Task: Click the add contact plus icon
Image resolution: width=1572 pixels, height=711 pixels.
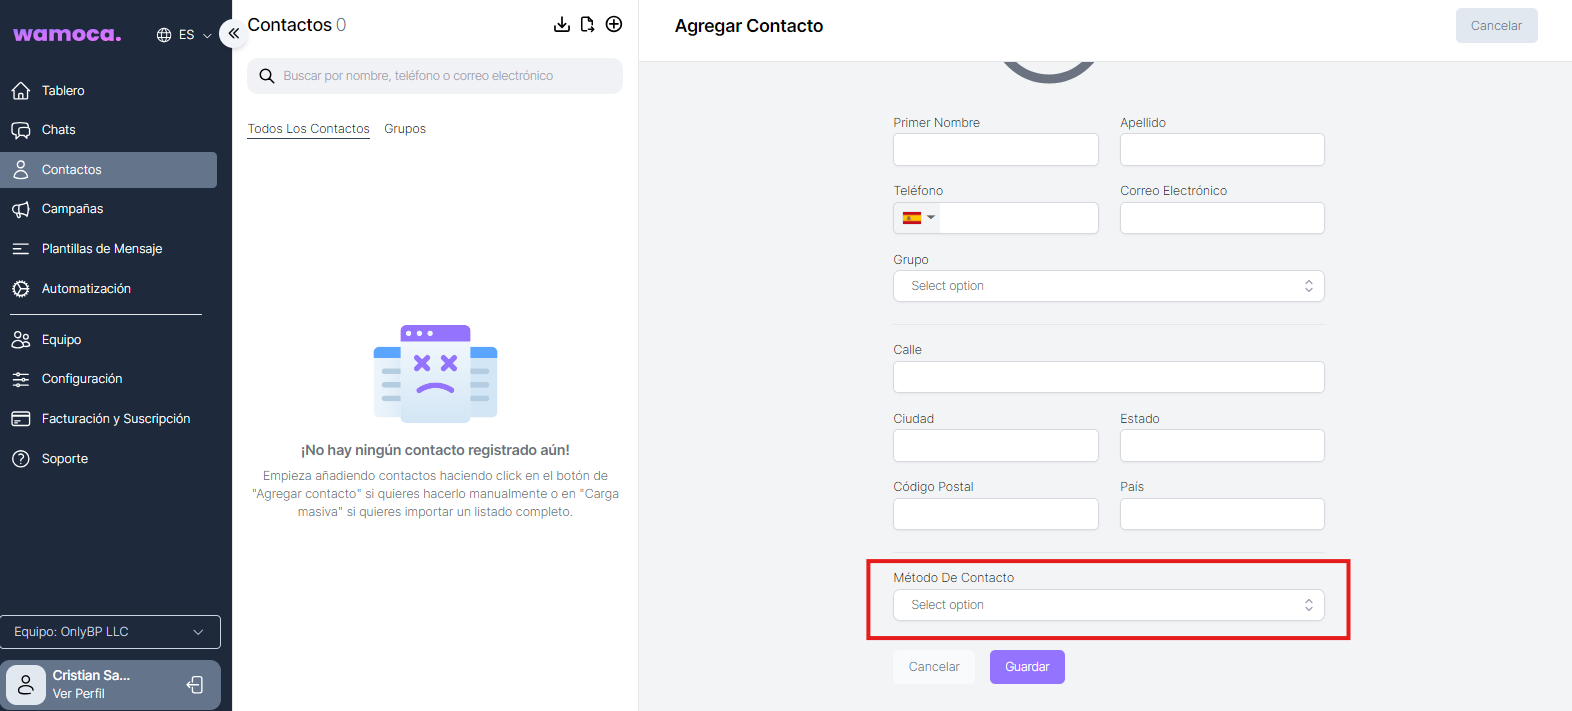Action: (614, 25)
